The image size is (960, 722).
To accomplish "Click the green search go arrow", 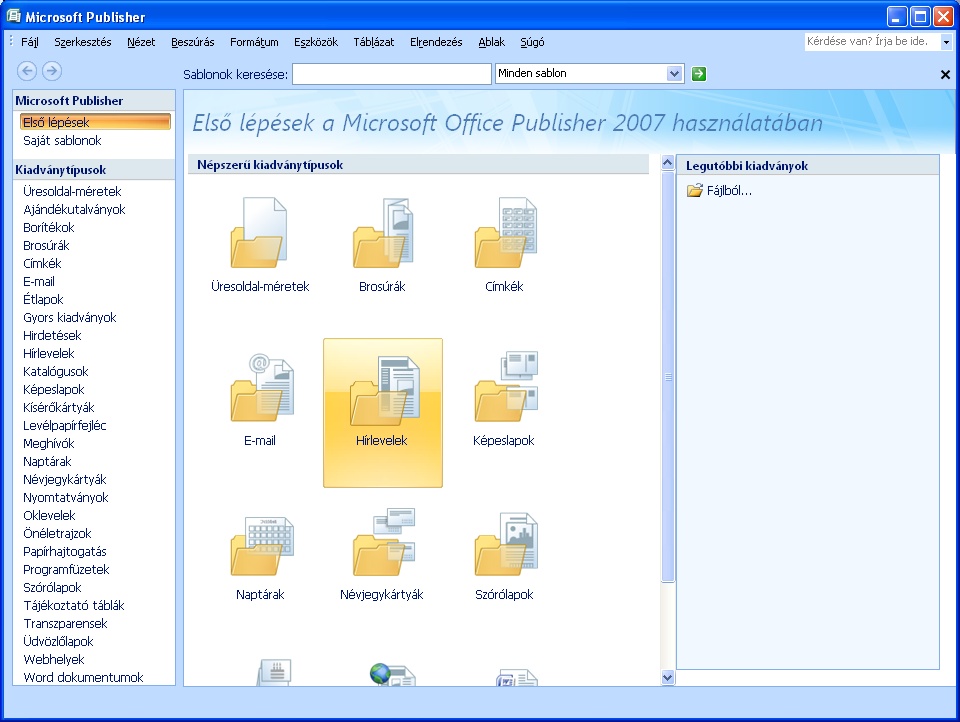I will click(x=699, y=74).
